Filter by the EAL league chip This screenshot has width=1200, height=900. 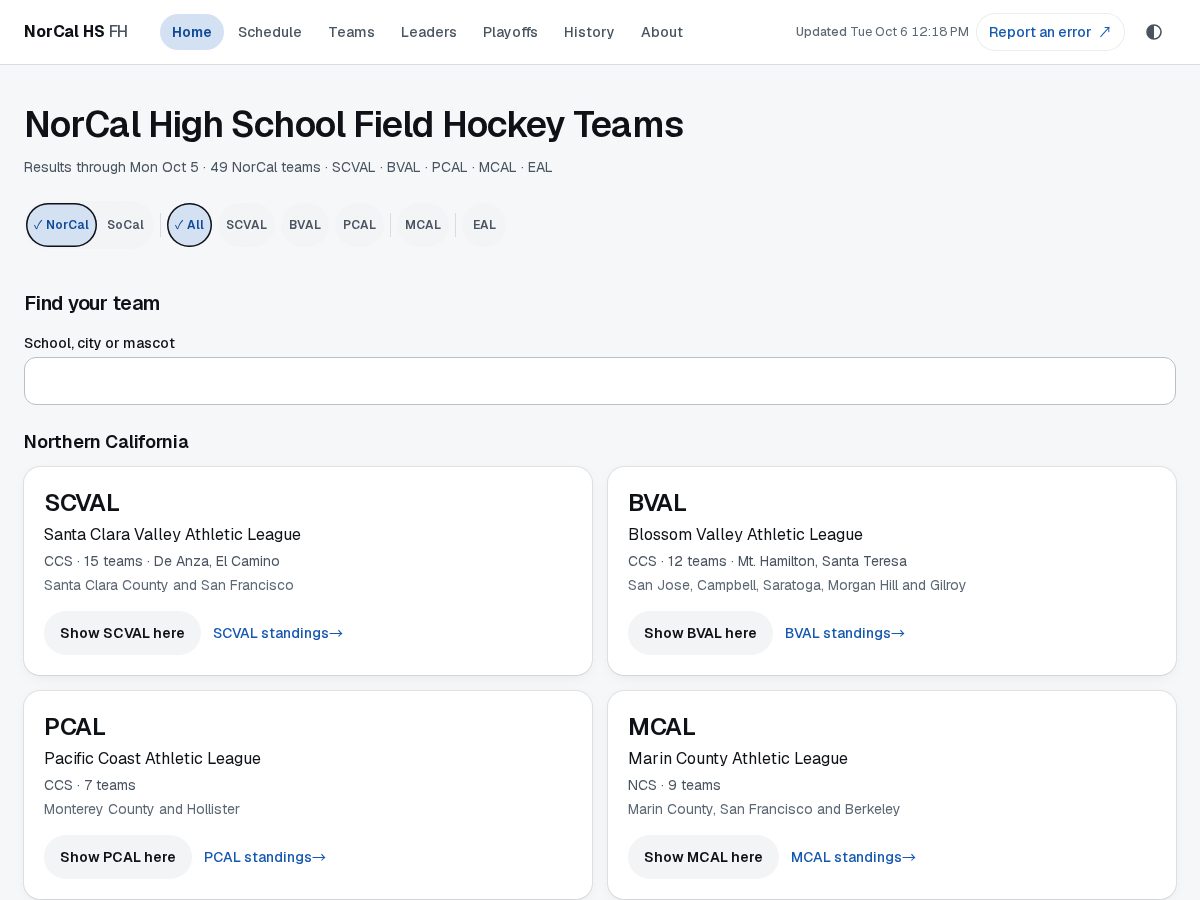click(484, 225)
